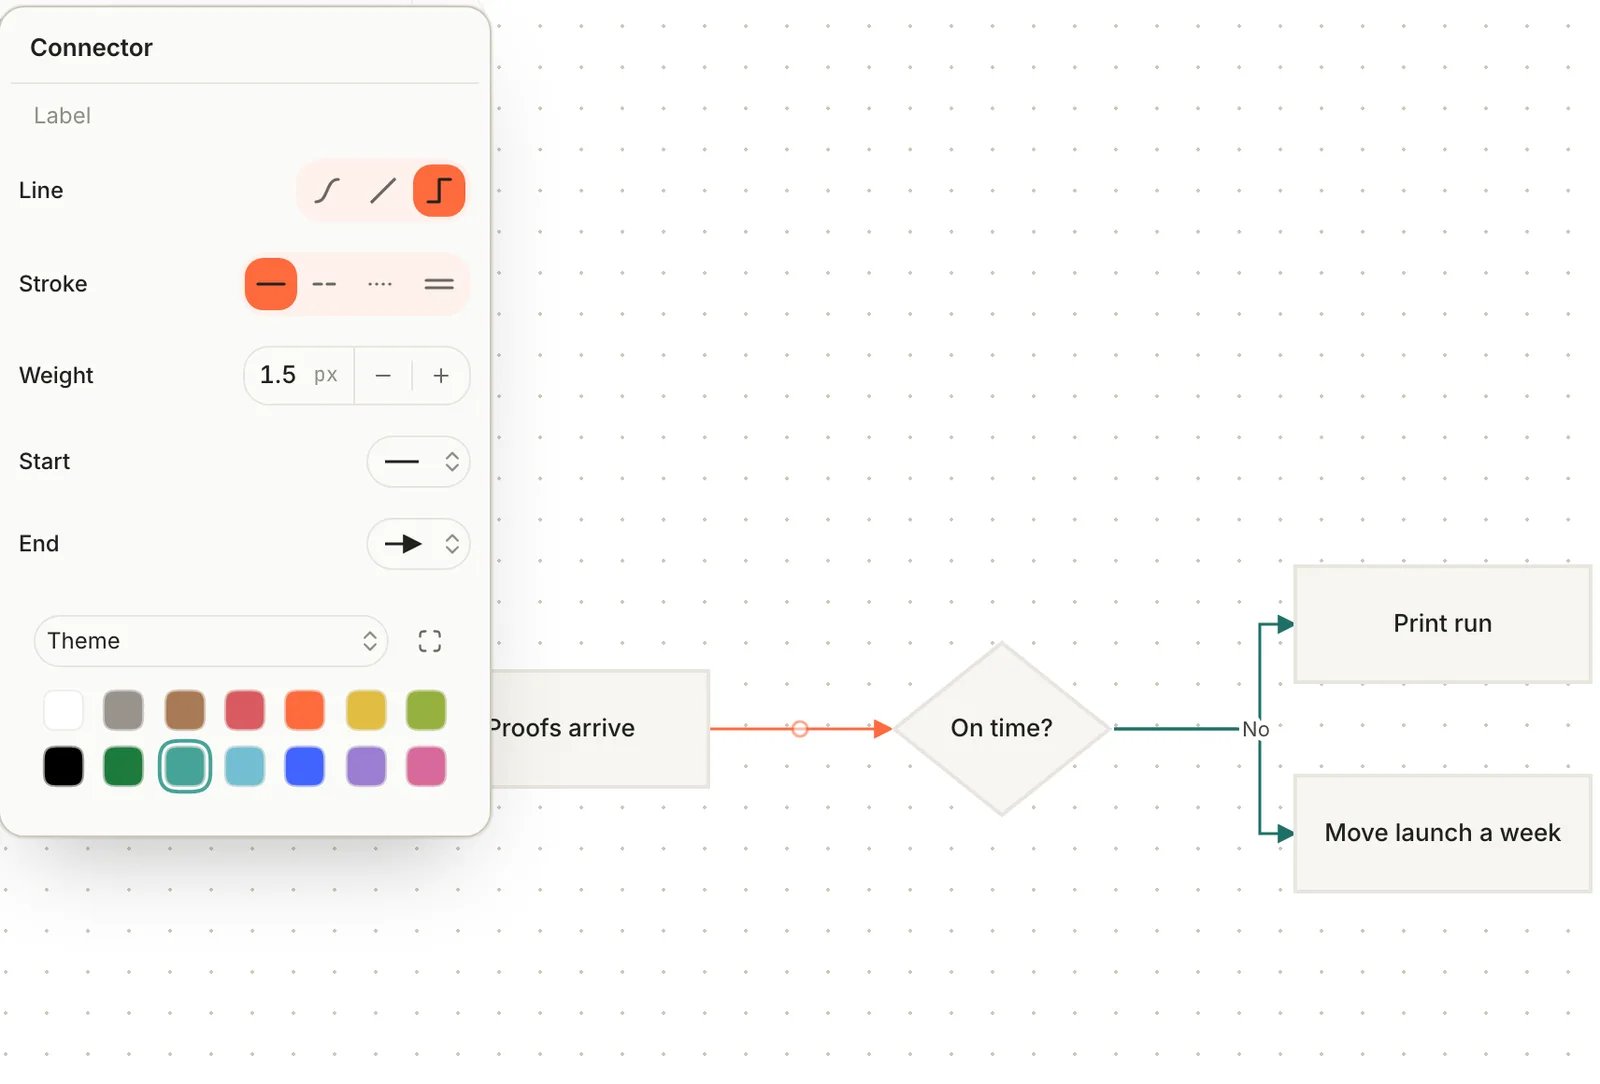The height and width of the screenshot is (1084, 1600).
Task: Open the Start arrowhead dropdown
Action: click(x=418, y=462)
